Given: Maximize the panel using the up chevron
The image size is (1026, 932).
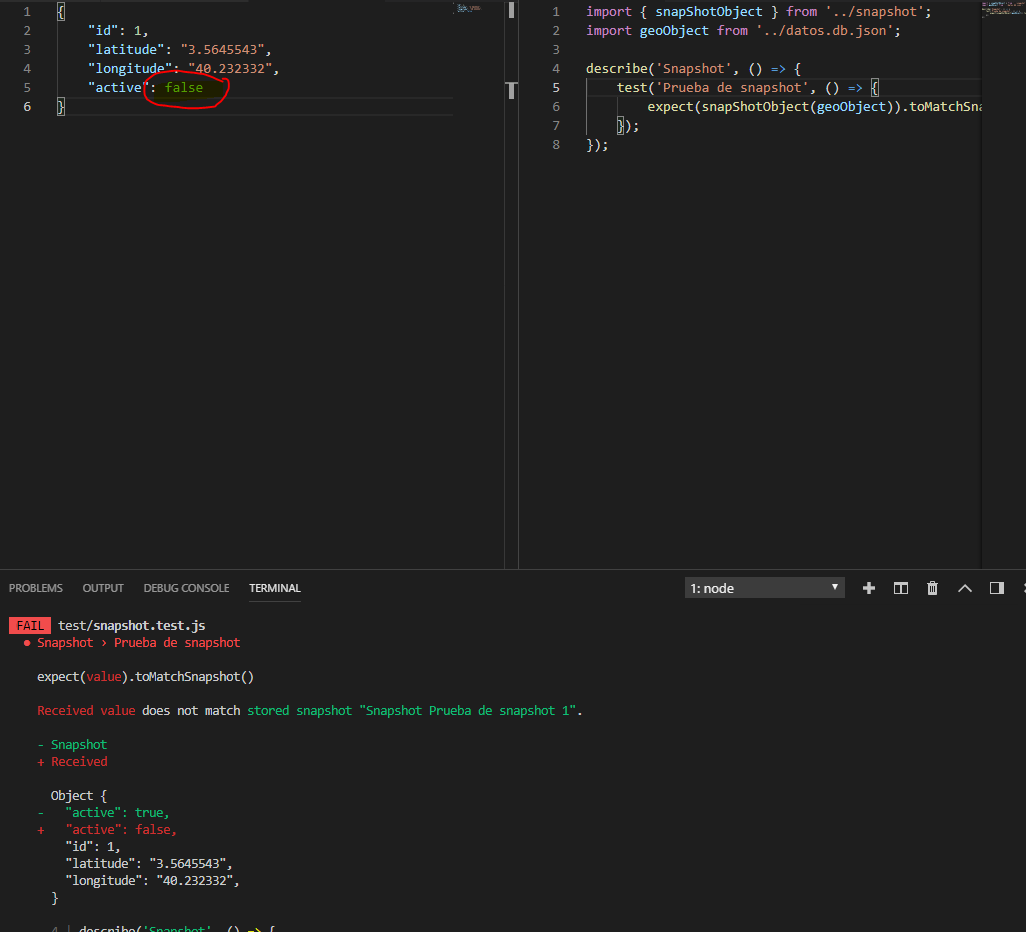Looking at the screenshot, I should click(964, 588).
